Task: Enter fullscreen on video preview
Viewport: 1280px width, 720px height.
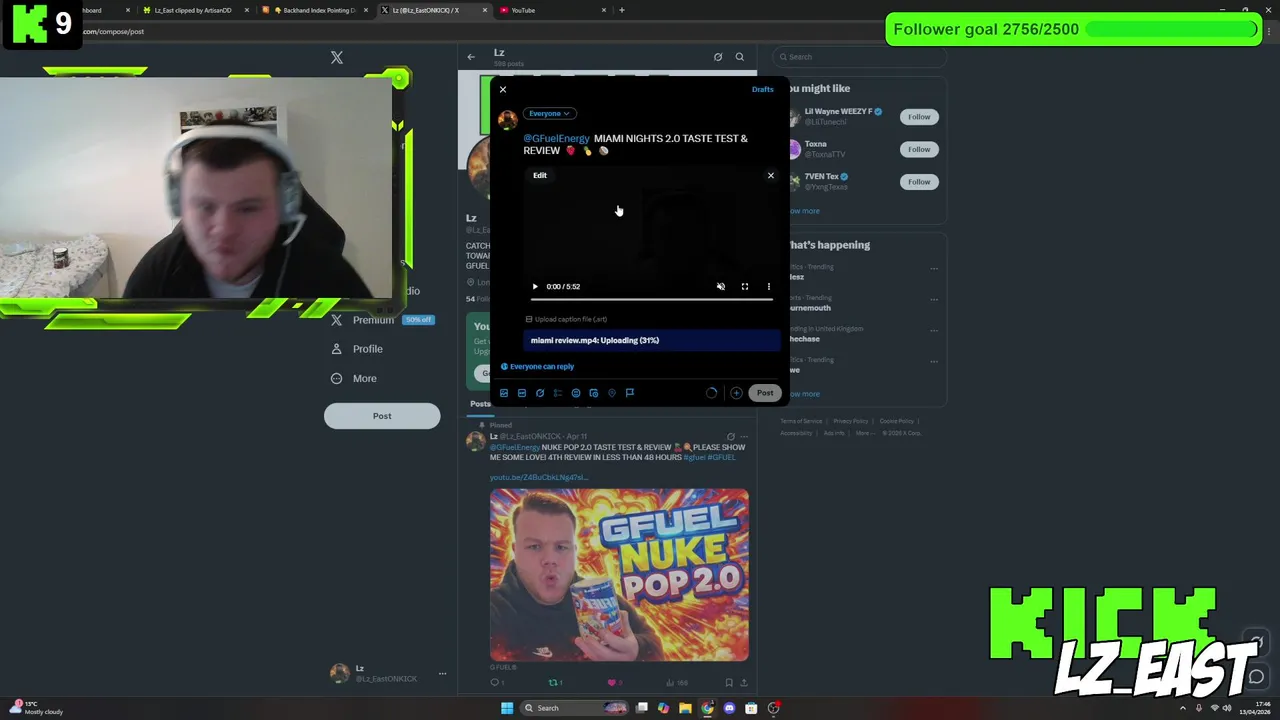Action: [x=744, y=287]
